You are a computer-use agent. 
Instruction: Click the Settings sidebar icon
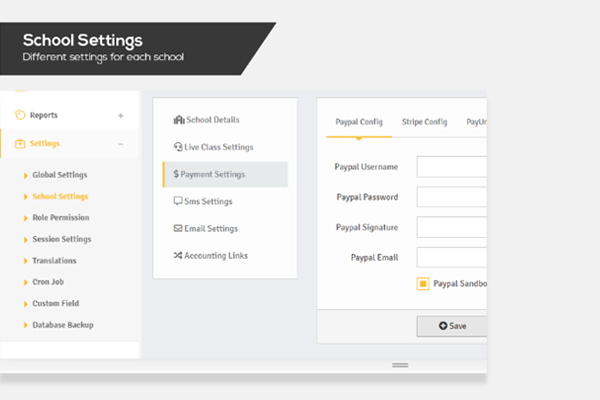(x=21, y=143)
